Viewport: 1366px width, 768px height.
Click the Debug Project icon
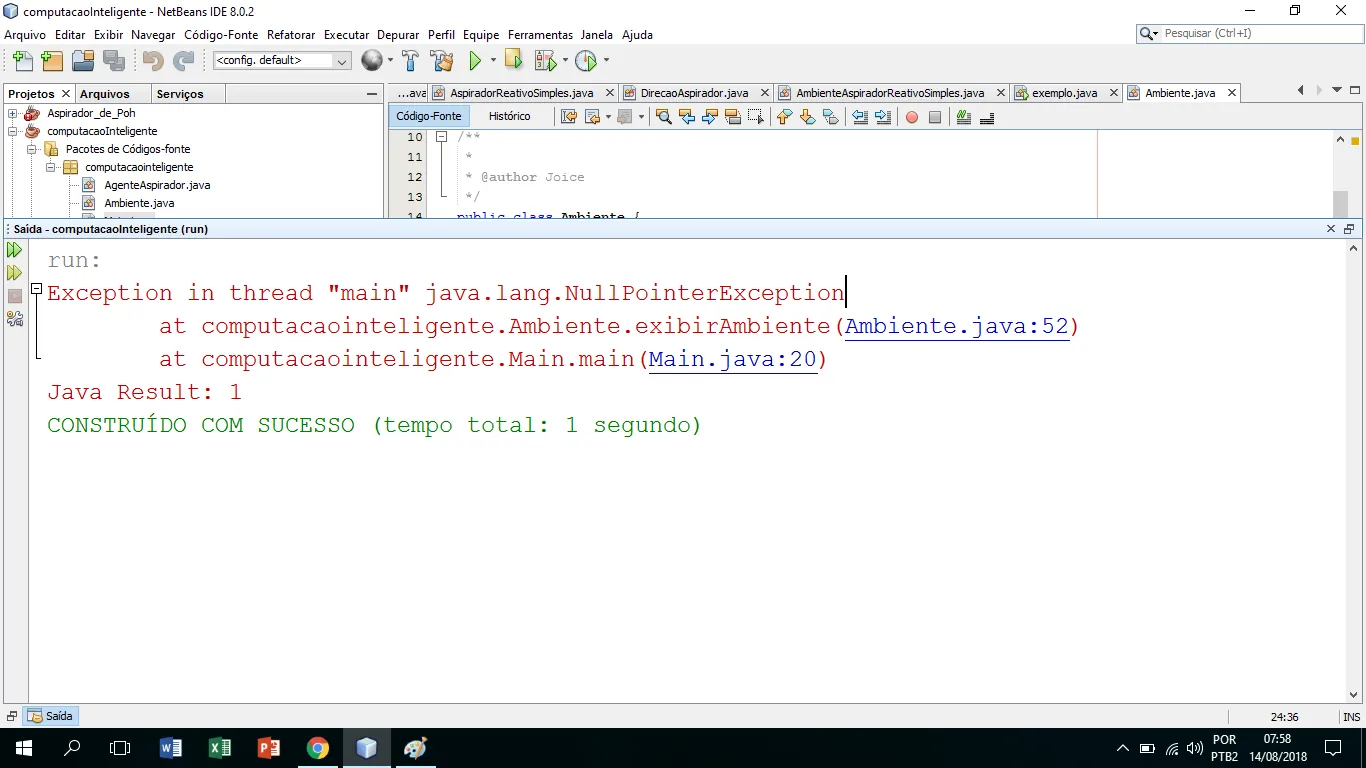coord(546,61)
